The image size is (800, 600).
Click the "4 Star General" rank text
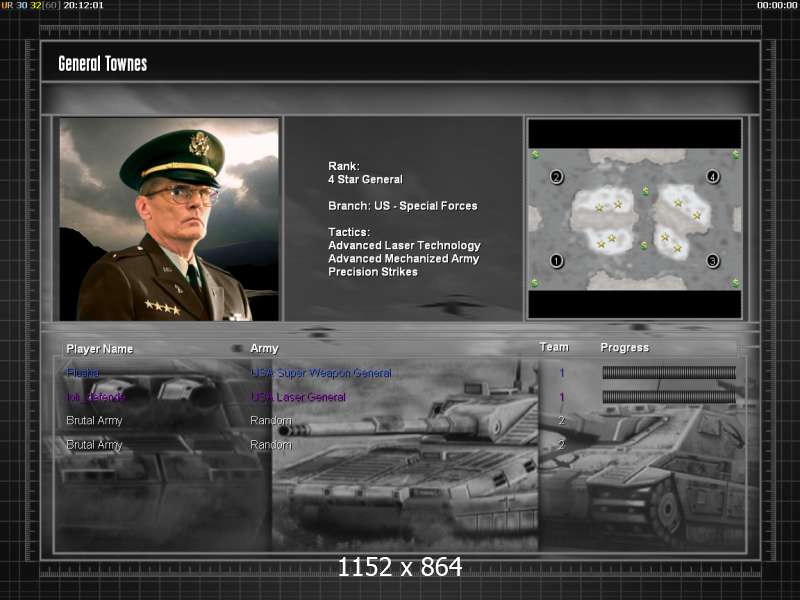point(365,180)
